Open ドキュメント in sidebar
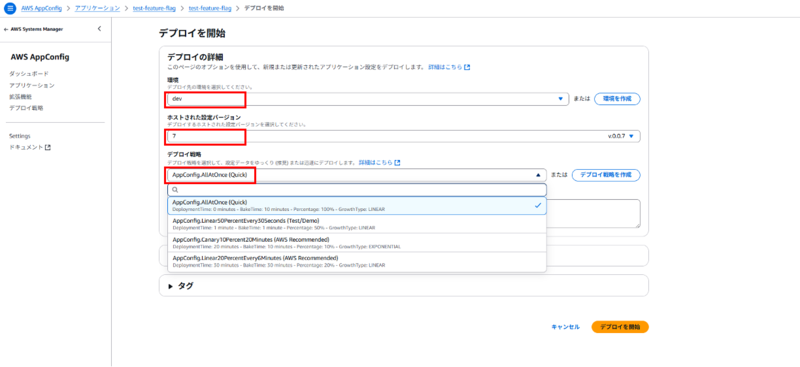800x367 pixels. coord(26,148)
